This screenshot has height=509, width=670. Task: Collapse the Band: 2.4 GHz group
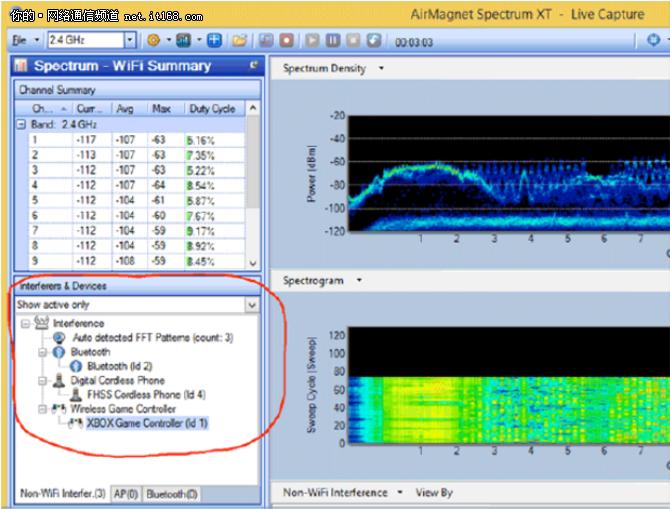click(x=21, y=125)
